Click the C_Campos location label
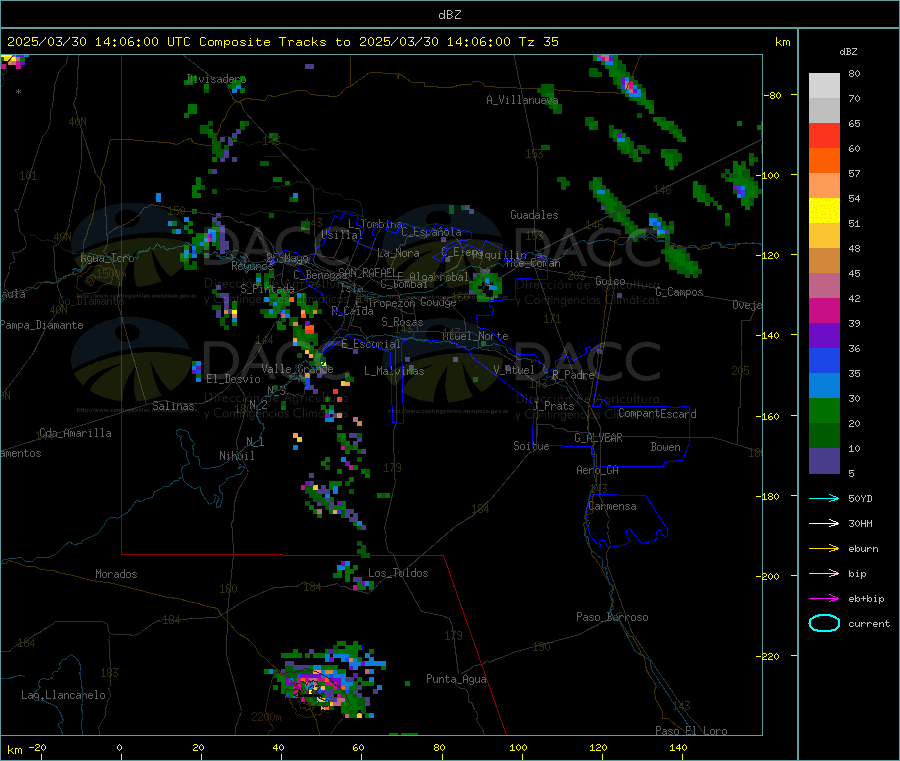This screenshot has width=900, height=761. tap(679, 292)
